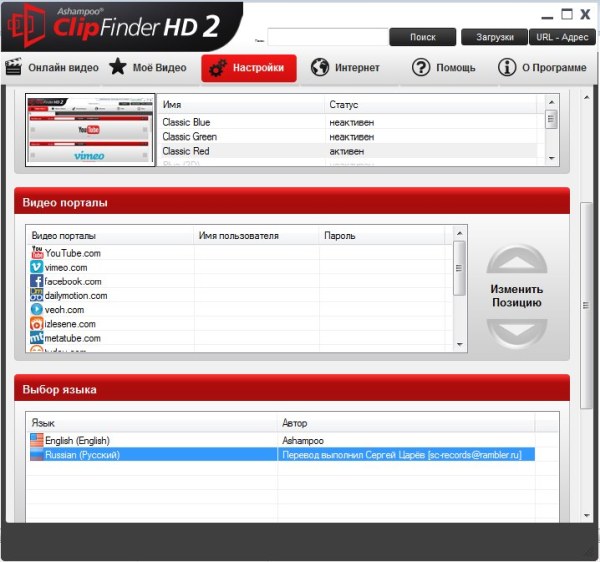Click the globe icon of Интернет
The width and height of the screenshot is (600, 562).
click(320, 67)
